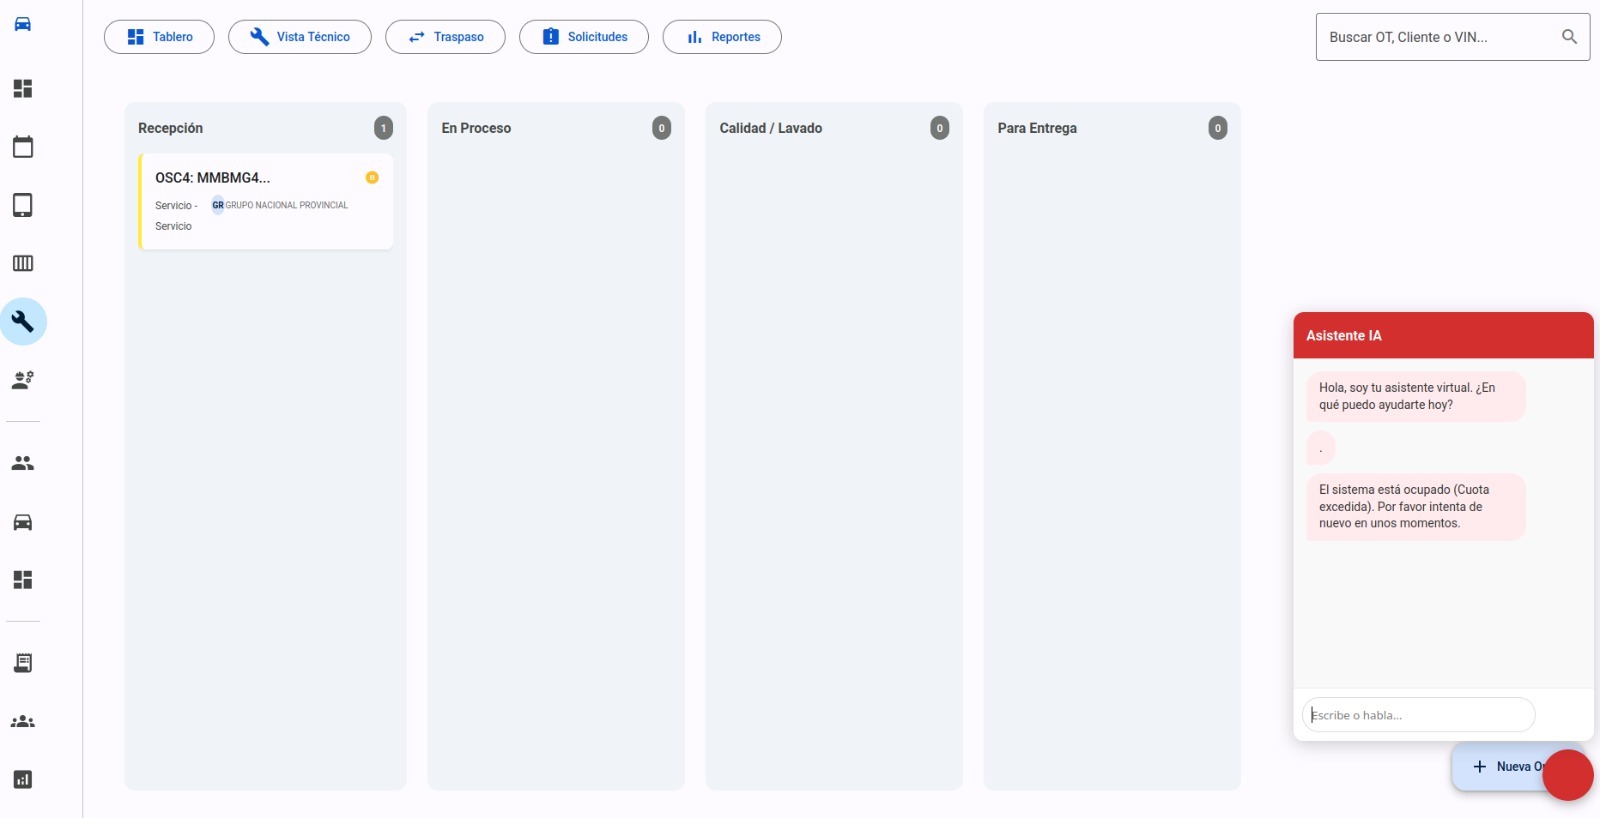The width and height of the screenshot is (1600, 818).
Task: Click the three-person group icon in sidebar
Action: pos(22,722)
